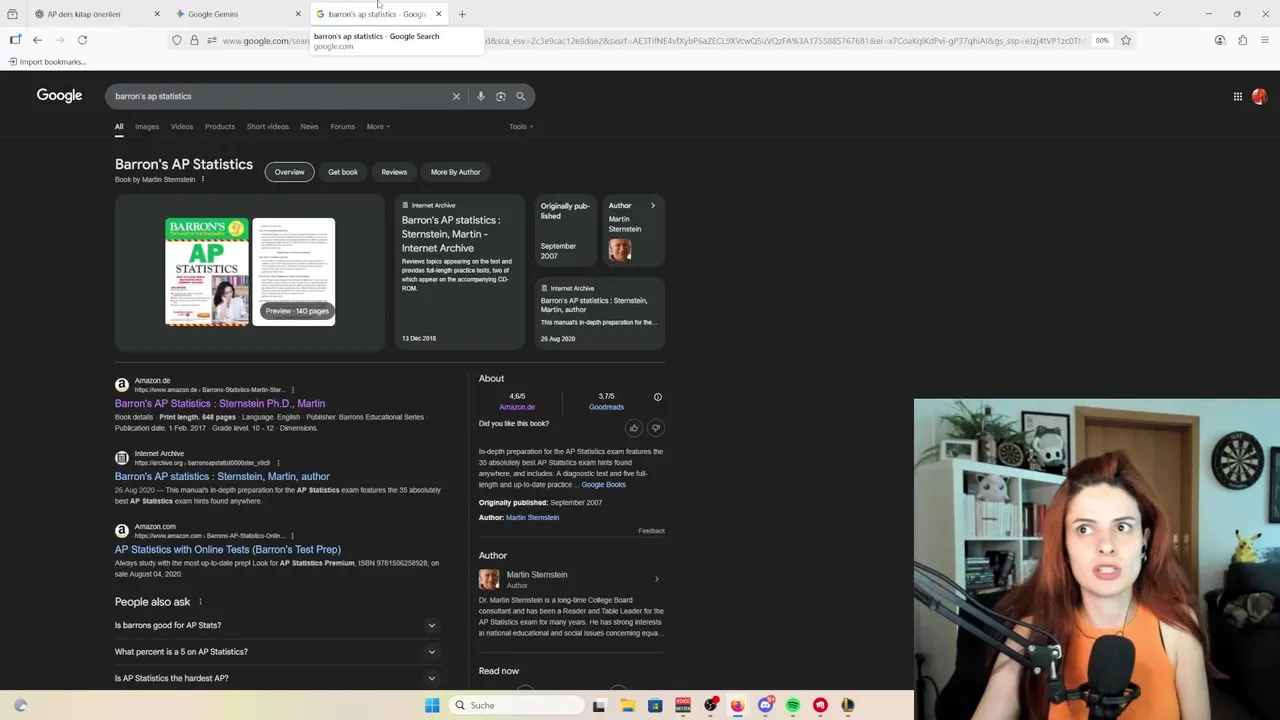Open OBS Studio from the taskbar

[x=710, y=705]
